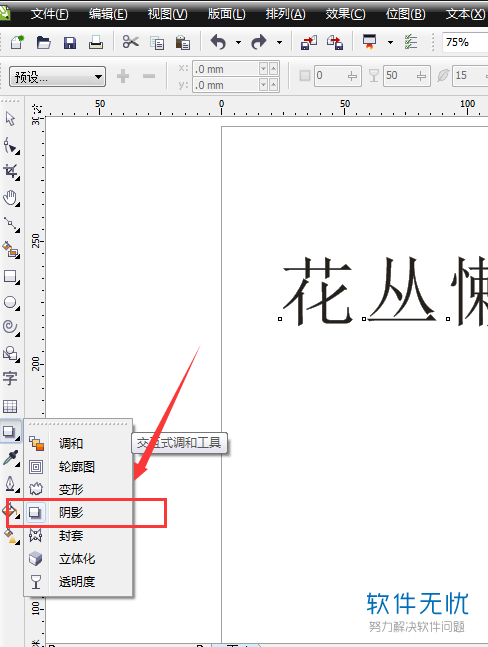Click the 丛 character on canvas
Screen dimensions: 488x647
[401, 290]
